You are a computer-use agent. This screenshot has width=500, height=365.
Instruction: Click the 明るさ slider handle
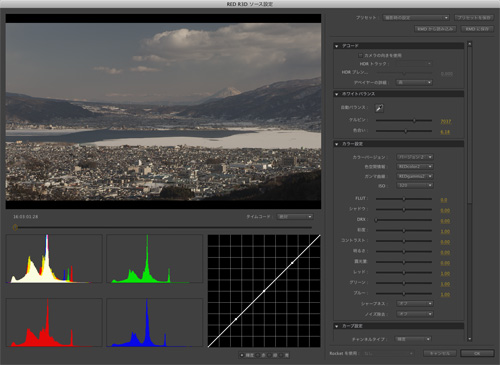(x=404, y=252)
